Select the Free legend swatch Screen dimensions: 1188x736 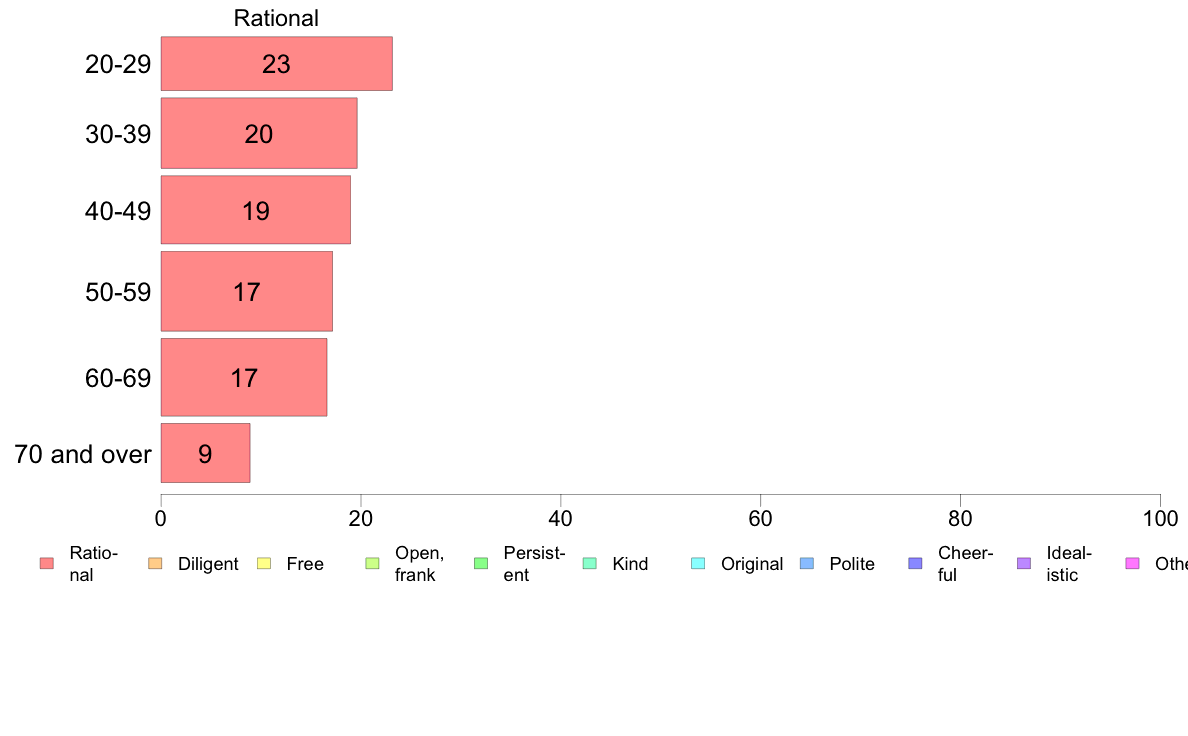[264, 563]
